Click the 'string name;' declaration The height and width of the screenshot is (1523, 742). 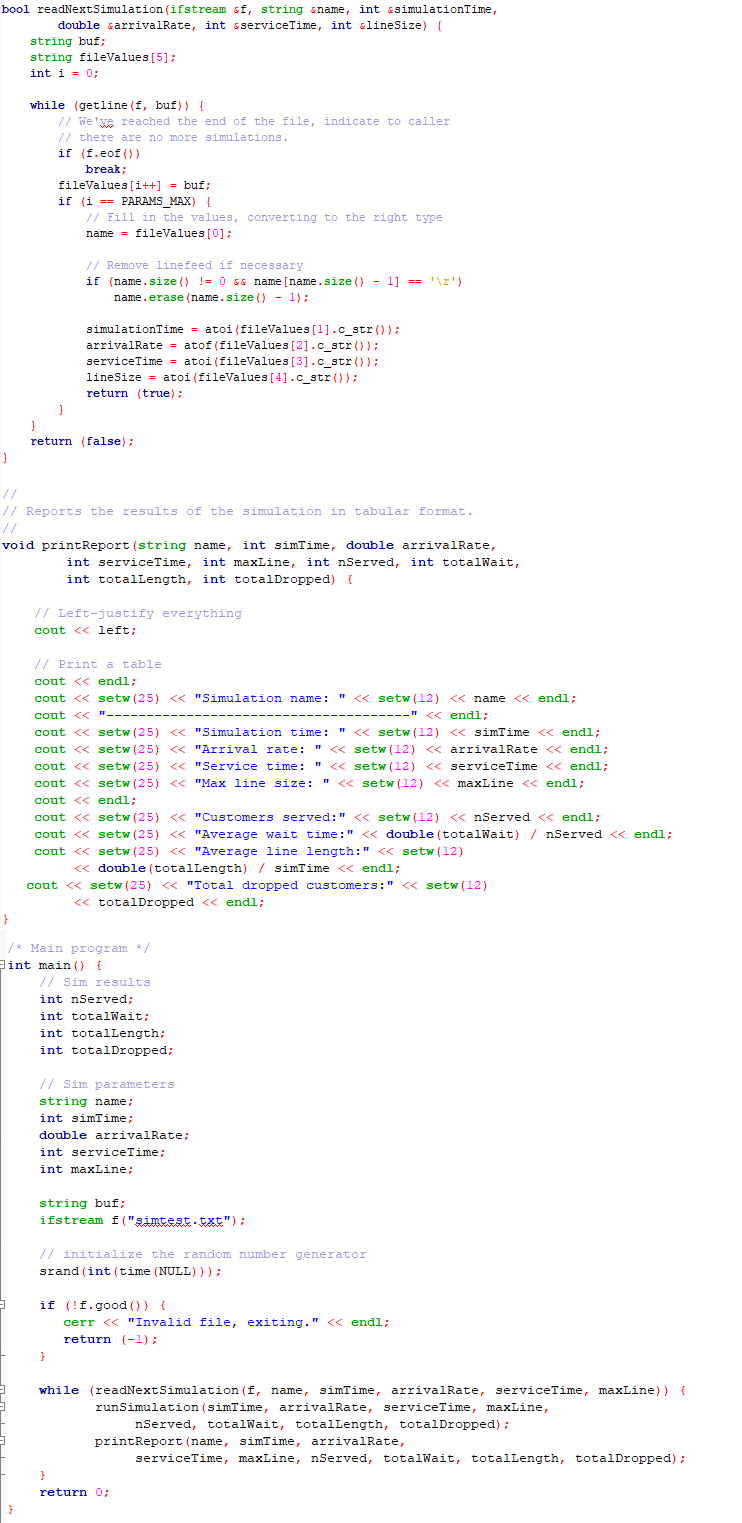[x=86, y=1101]
